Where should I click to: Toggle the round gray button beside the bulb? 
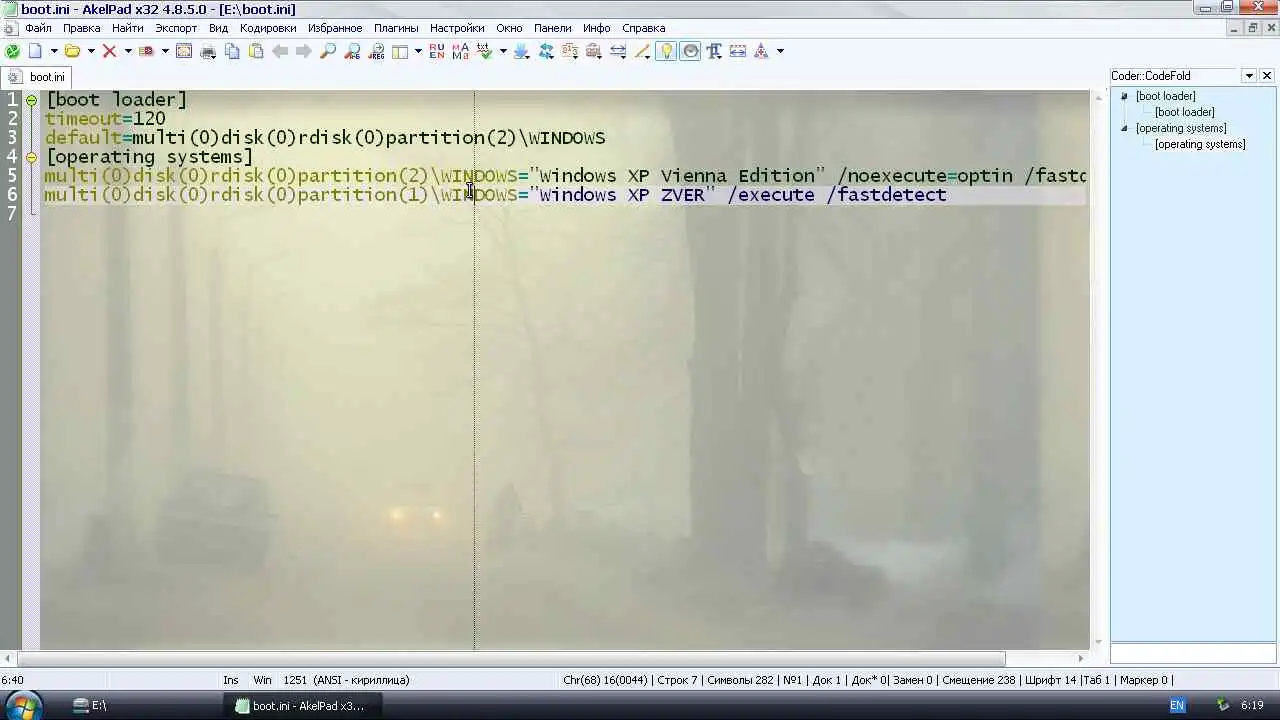[690, 51]
